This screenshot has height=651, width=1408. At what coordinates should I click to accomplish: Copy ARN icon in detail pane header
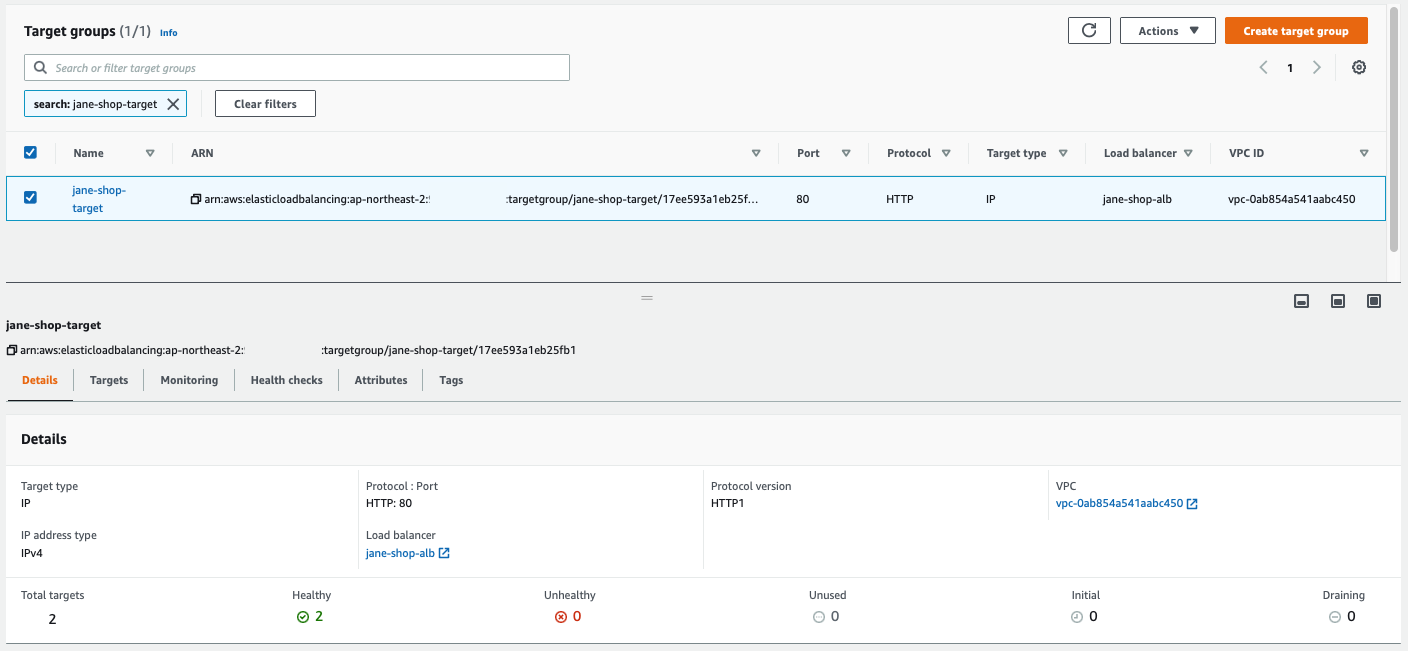coord(12,351)
